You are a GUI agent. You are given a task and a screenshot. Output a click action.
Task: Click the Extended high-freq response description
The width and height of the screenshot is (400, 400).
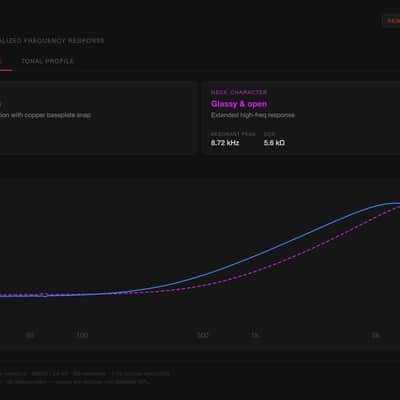(253, 115)
